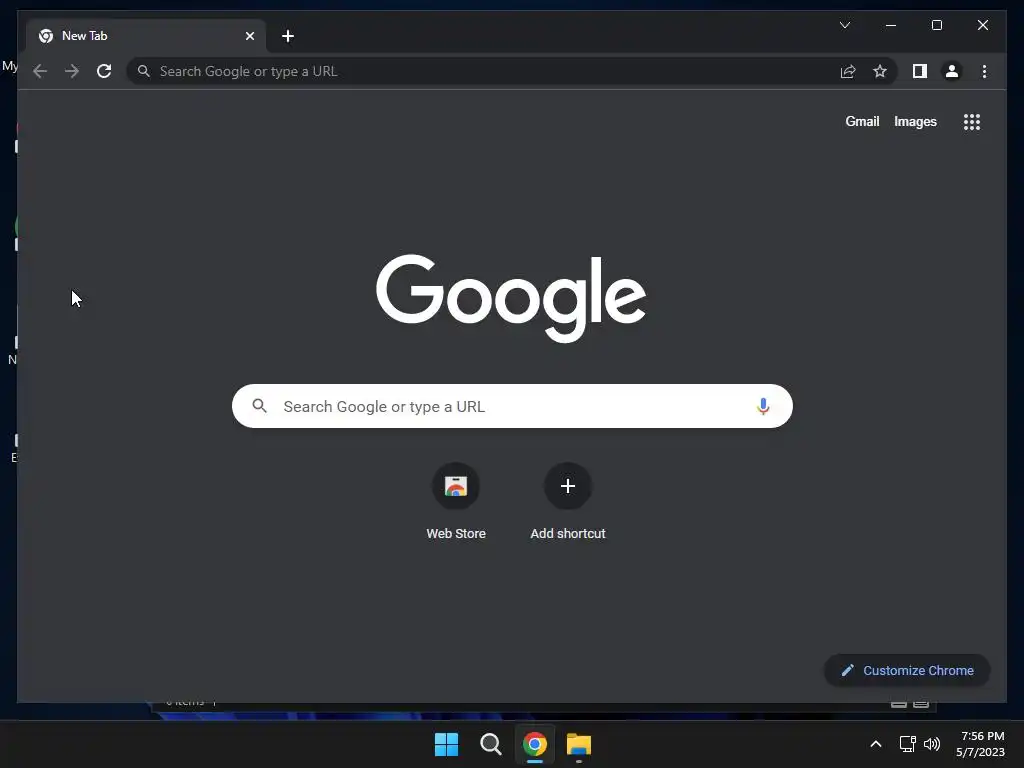
Task: Bookmark this tab with the star icon
Action: (x=880, y=71)
